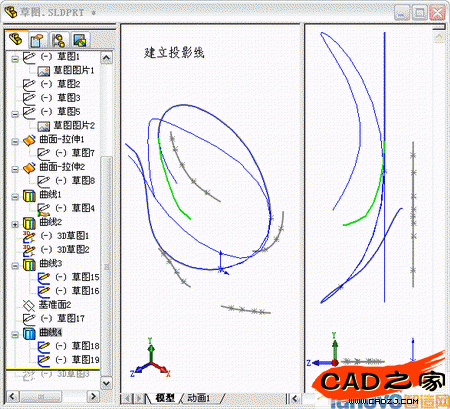This screenshot has width=450, height=409.
Task: Switch to the PropertyManager tab icon
Action: (37, 40)
